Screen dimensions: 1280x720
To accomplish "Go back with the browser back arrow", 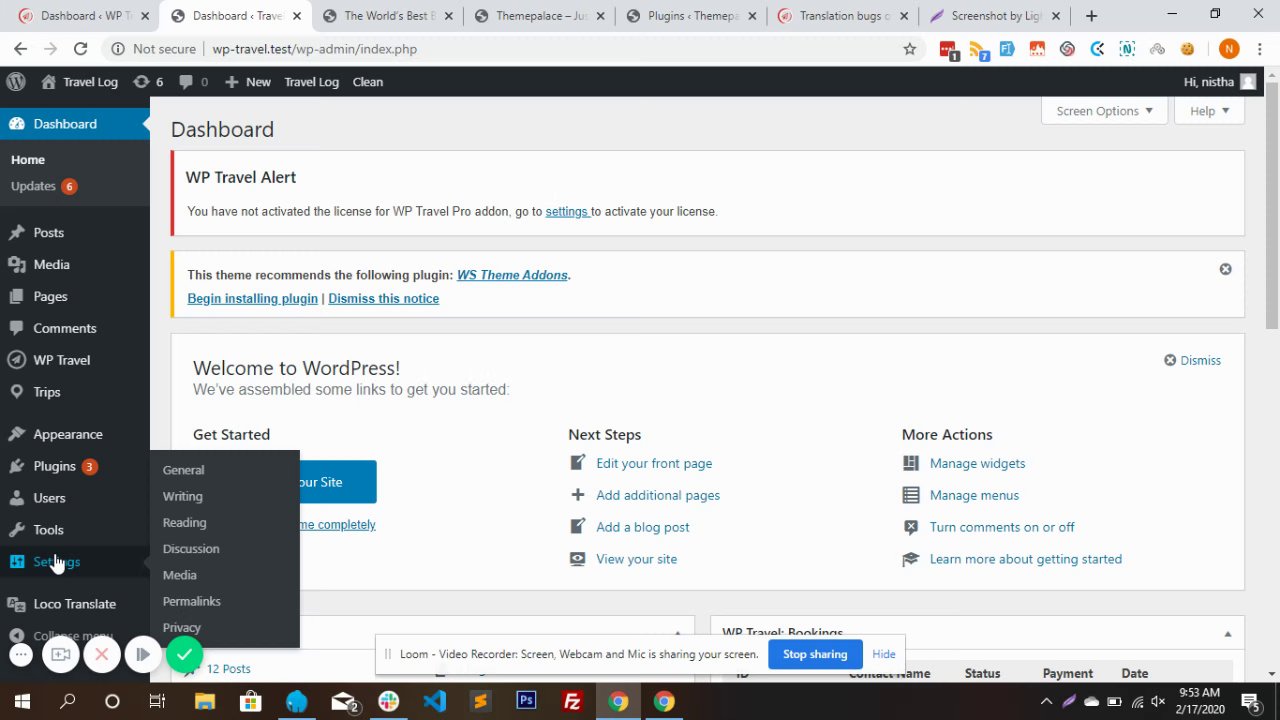I will pyautogui.click(x=20, y=49).
